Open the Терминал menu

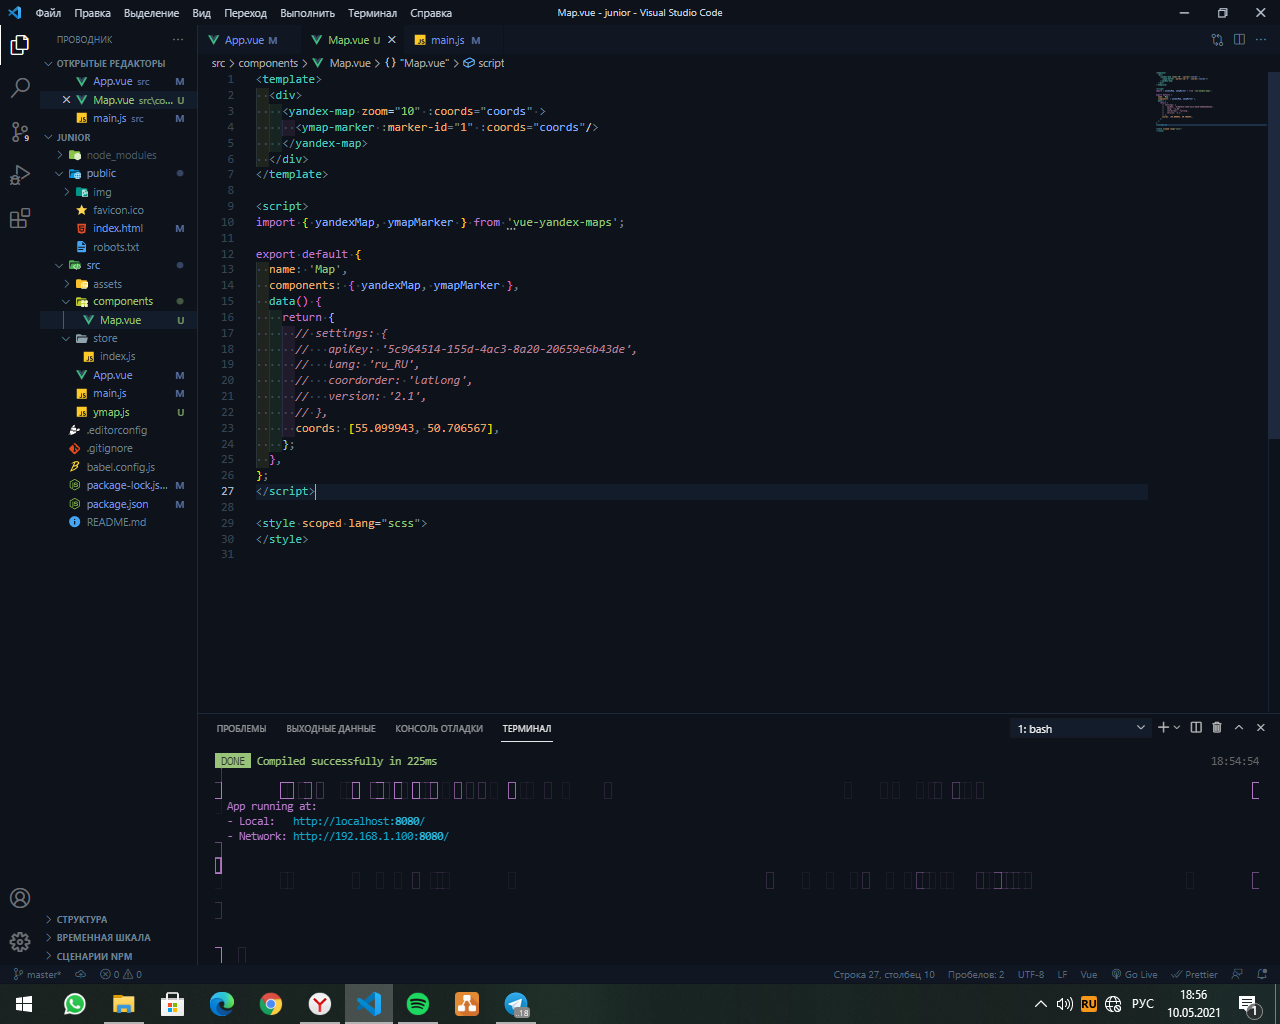point(372,13)
